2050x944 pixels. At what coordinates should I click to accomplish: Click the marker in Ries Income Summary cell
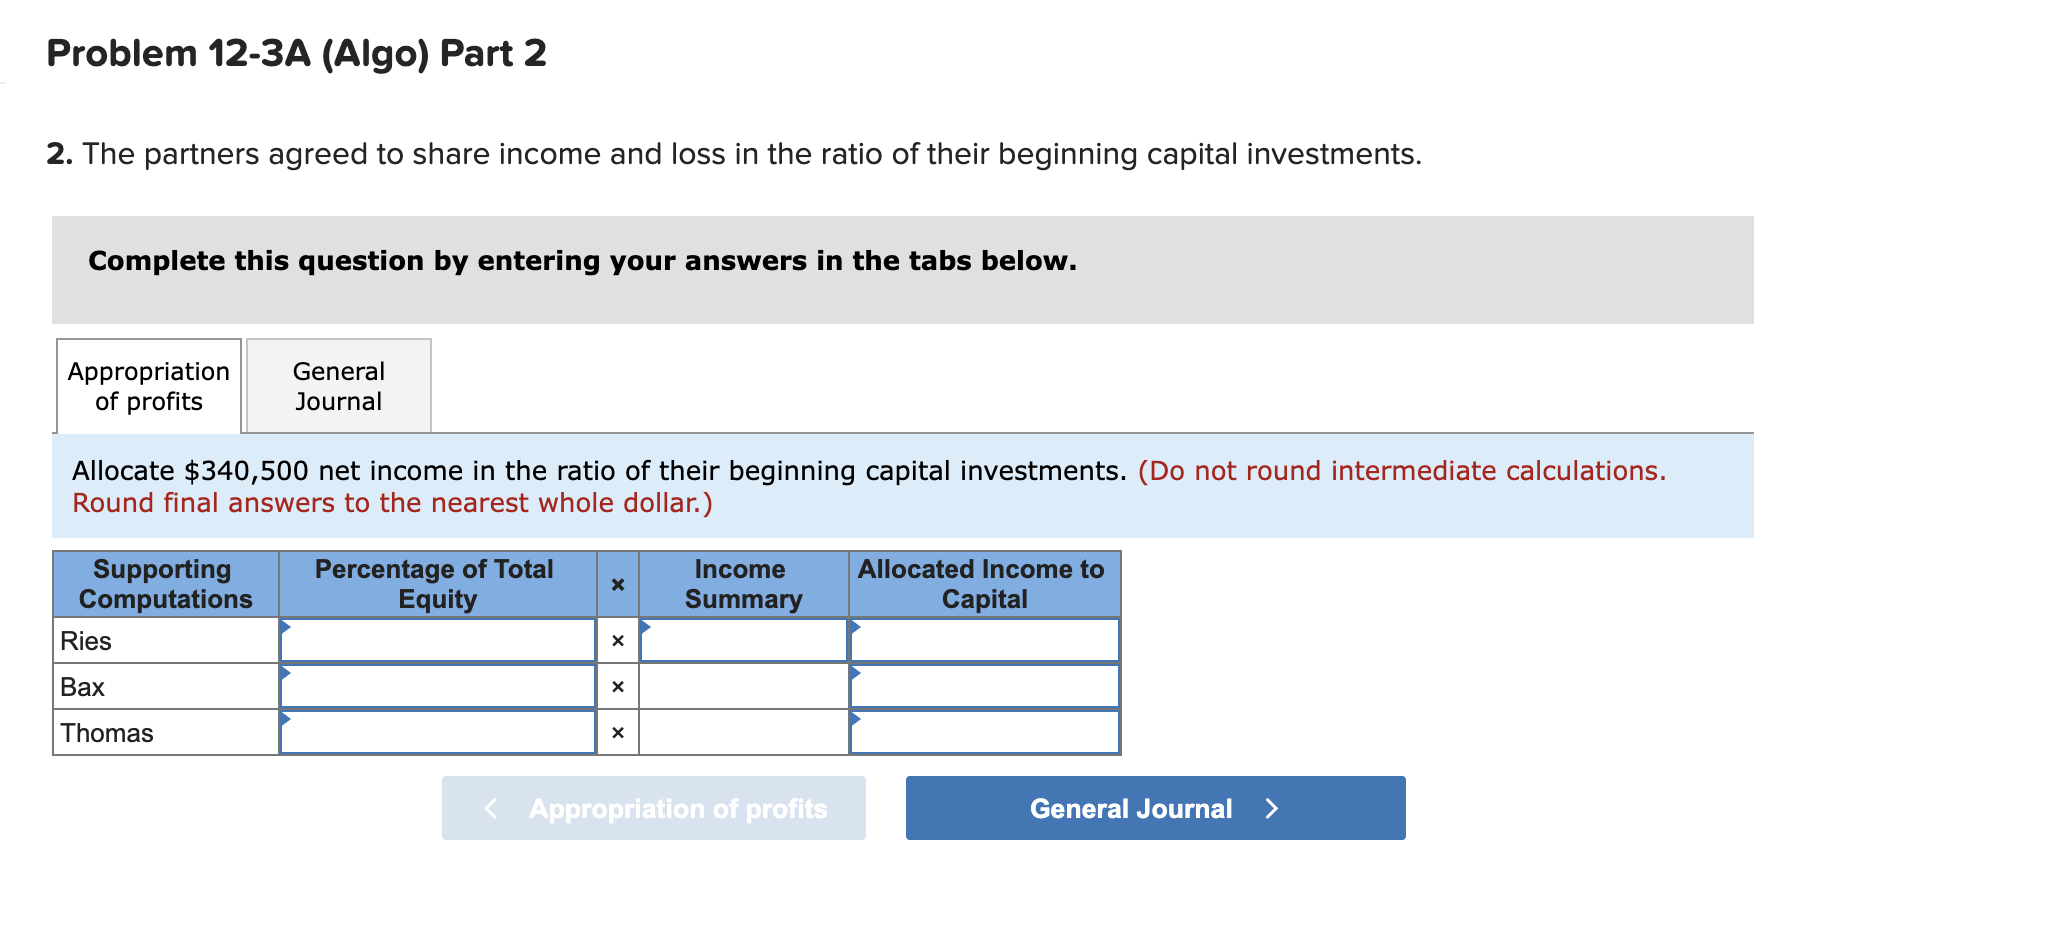pos(648,628)
